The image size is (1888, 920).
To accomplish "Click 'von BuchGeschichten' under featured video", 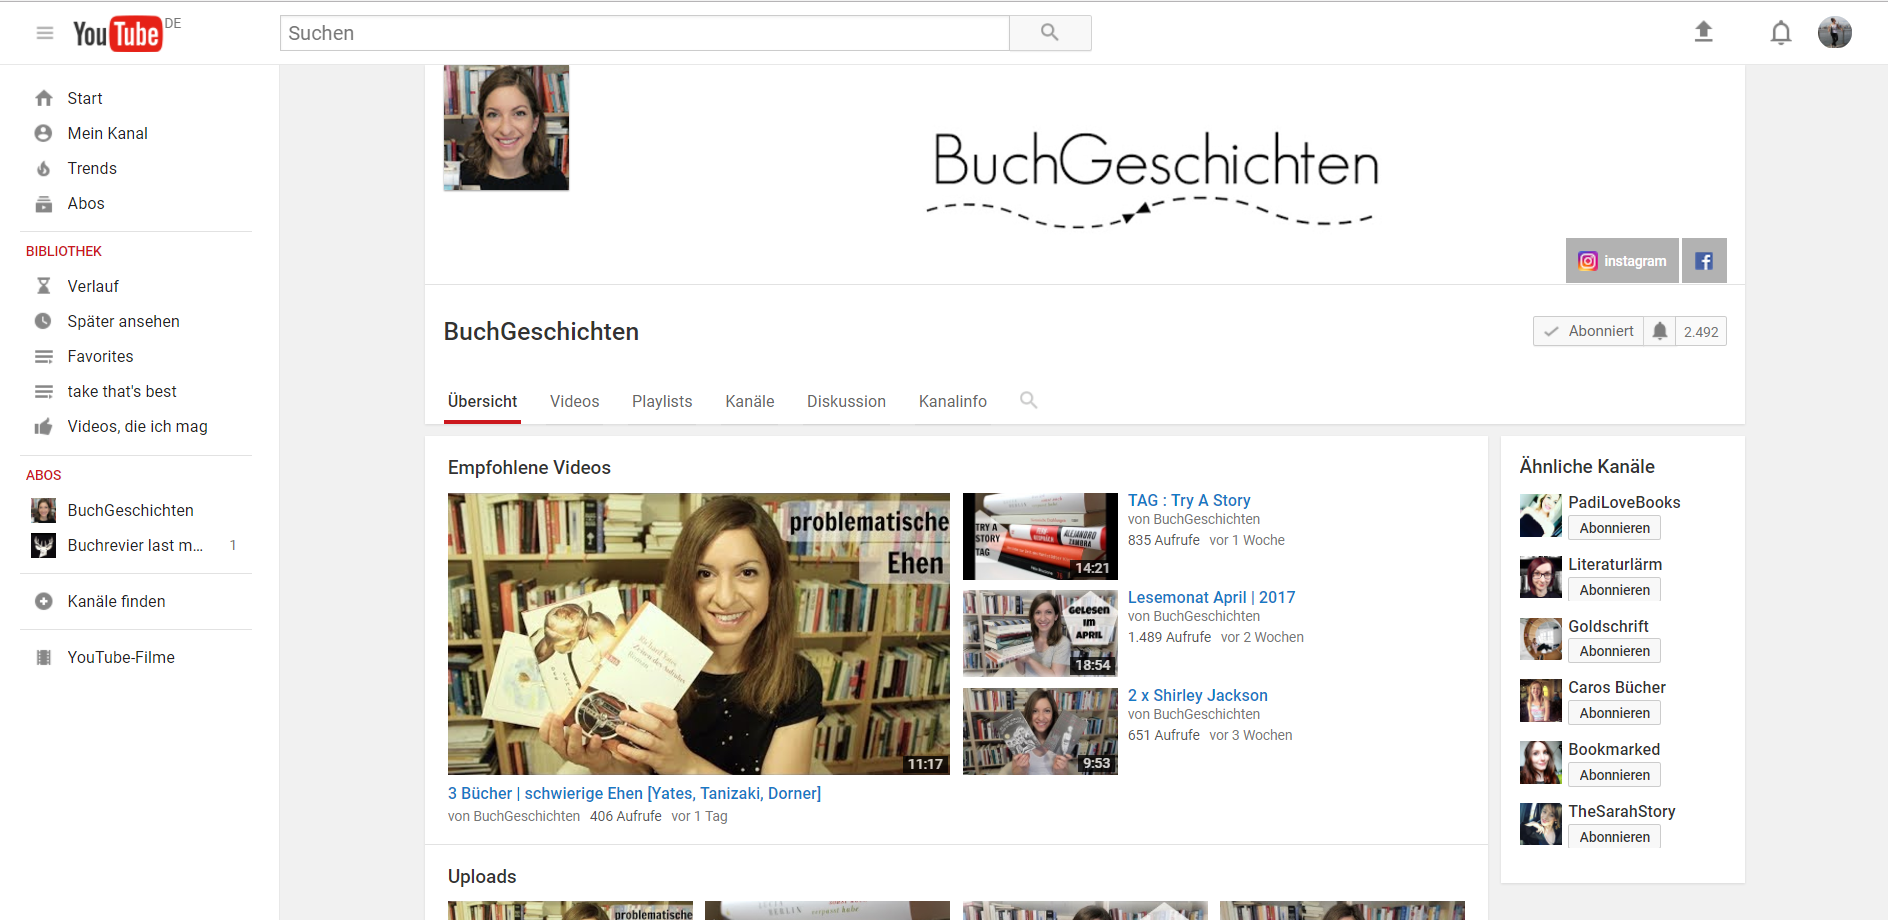I will (x=514, y=816).
